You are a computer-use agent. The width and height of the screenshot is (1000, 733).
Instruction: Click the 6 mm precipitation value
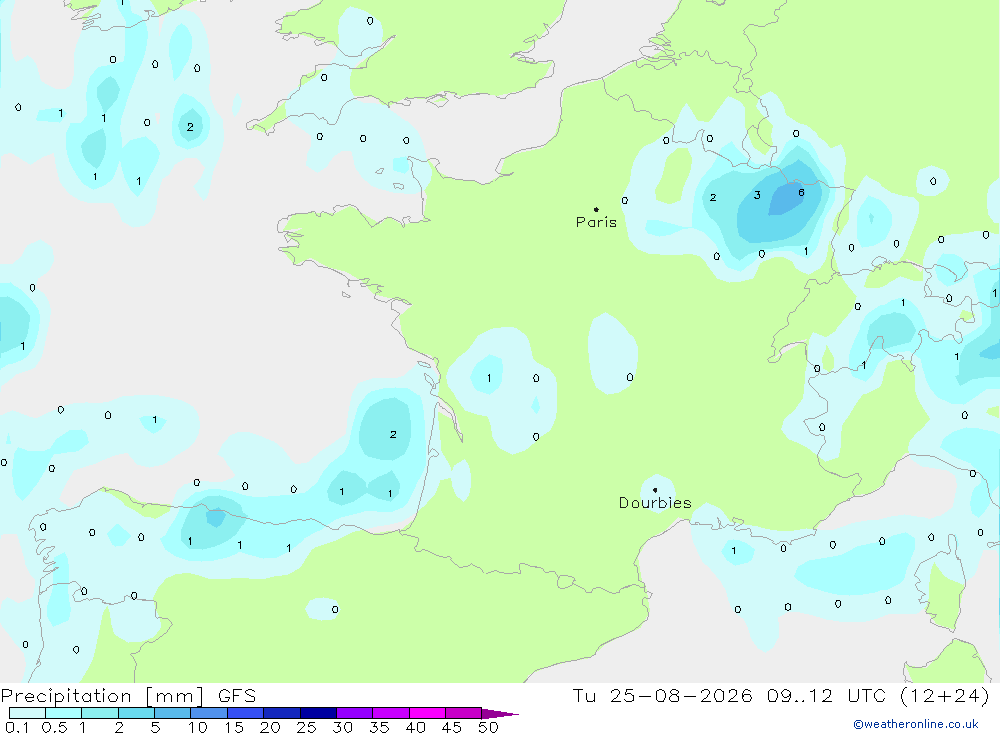pos(801,193)
